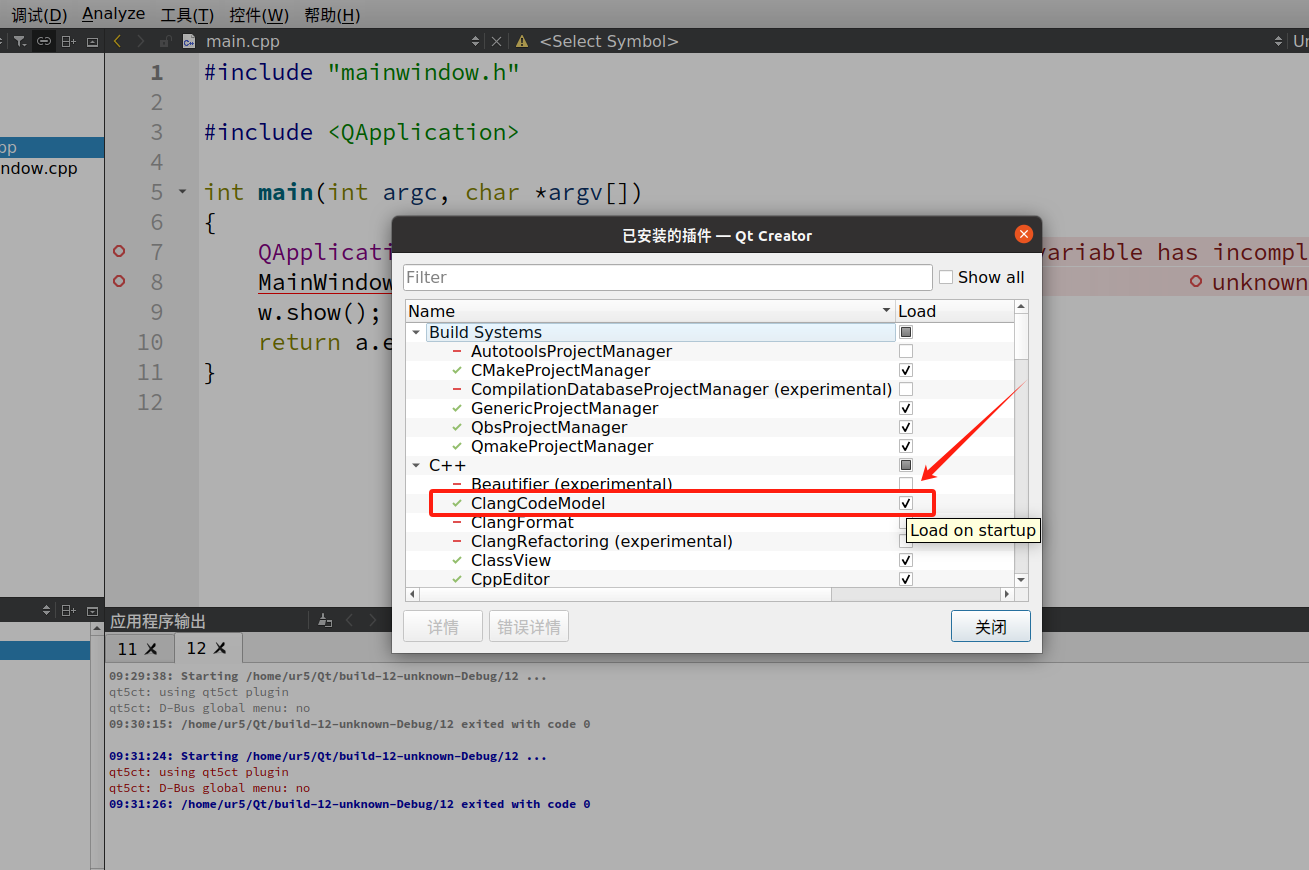
Task: Uncheck the CMakeProjectManager load box
Action: coord(906,370)
